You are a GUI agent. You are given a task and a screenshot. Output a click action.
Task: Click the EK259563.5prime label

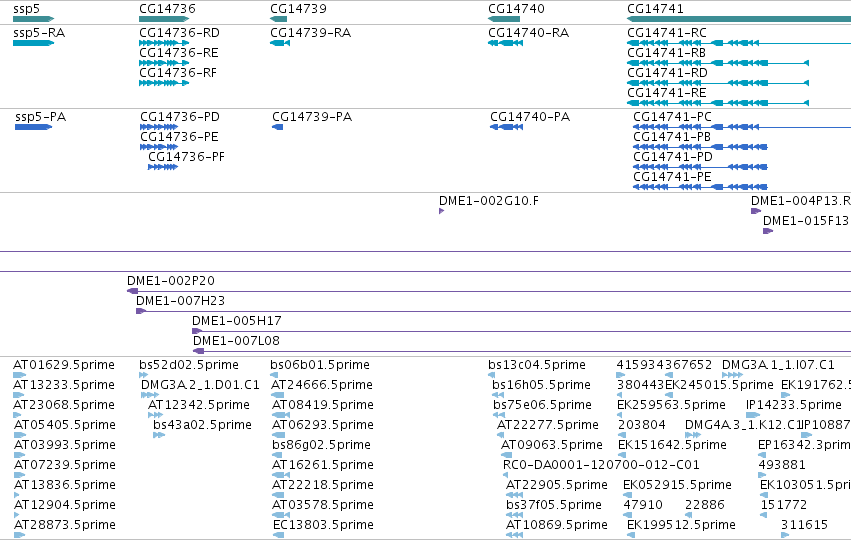671,405
